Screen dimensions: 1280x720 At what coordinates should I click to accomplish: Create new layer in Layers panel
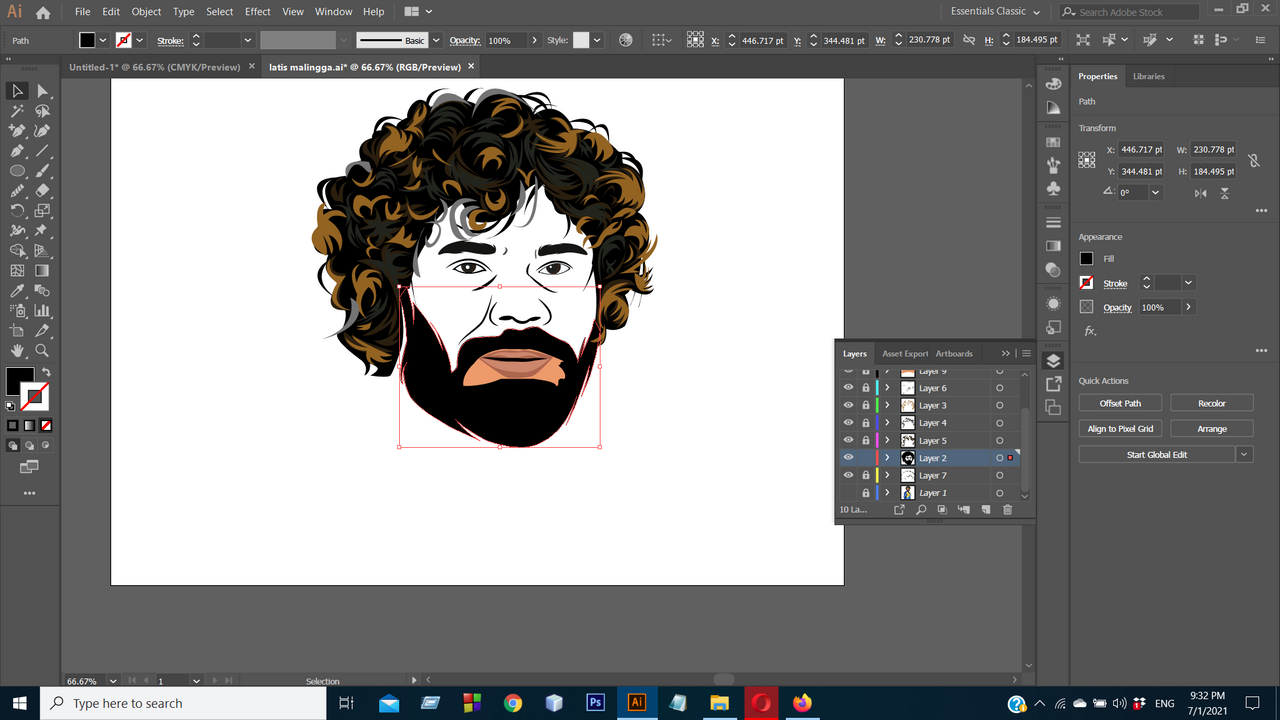(x=985, y=510)
